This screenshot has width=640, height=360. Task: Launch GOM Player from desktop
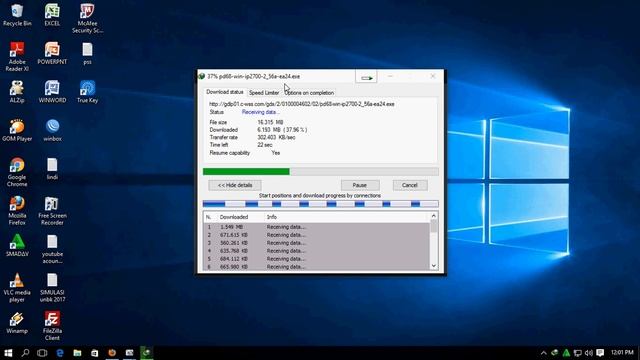[17, 131]
